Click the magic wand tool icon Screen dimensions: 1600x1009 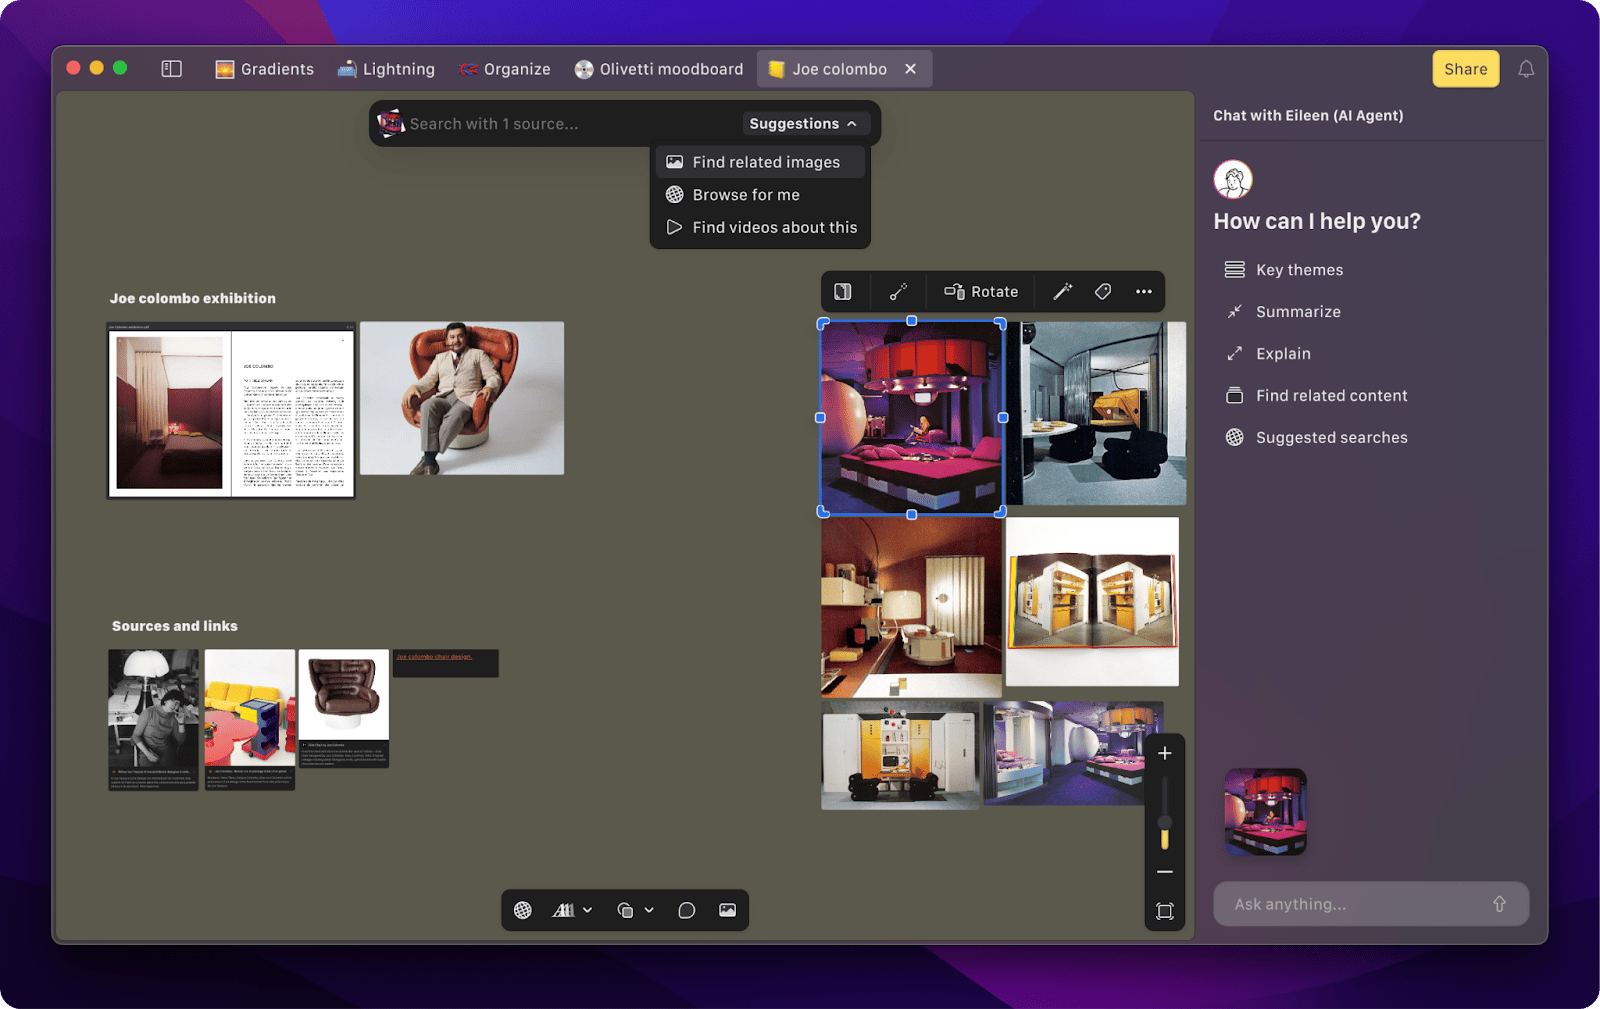[x=1062, y=292]
